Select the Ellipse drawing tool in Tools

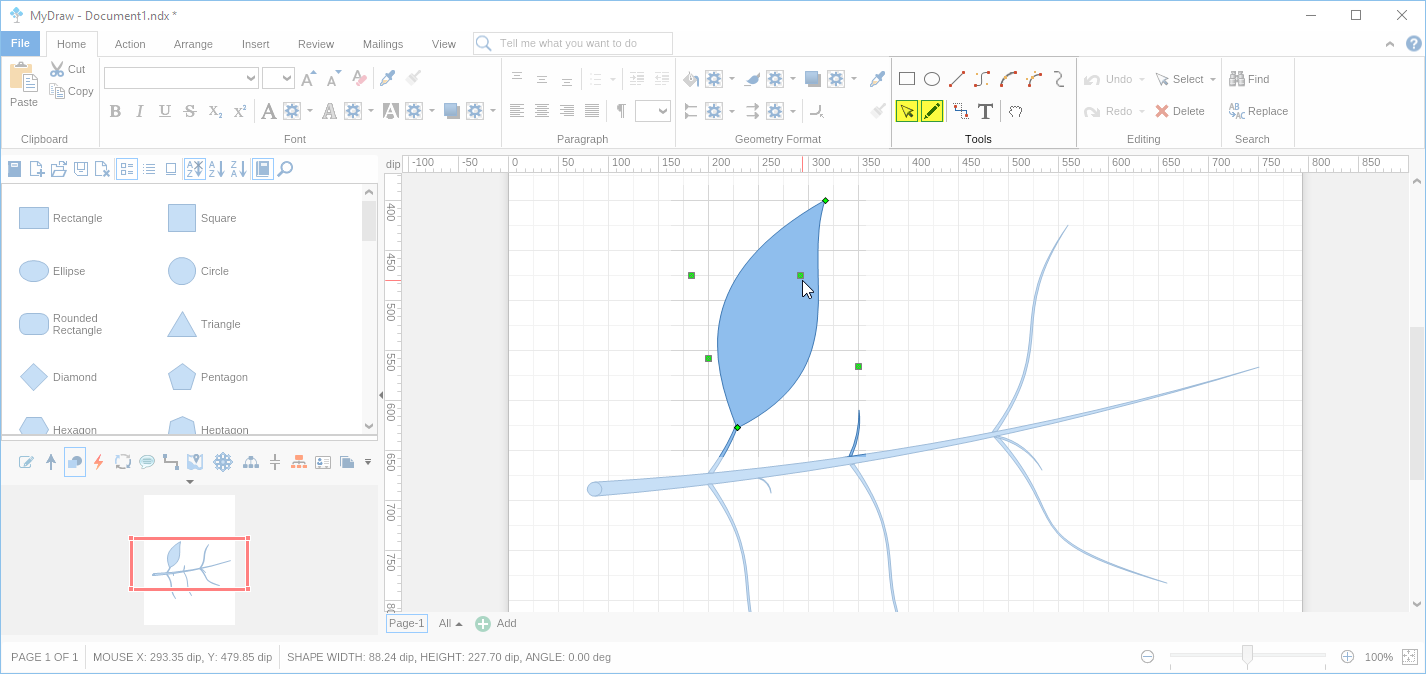pos(932,79)
